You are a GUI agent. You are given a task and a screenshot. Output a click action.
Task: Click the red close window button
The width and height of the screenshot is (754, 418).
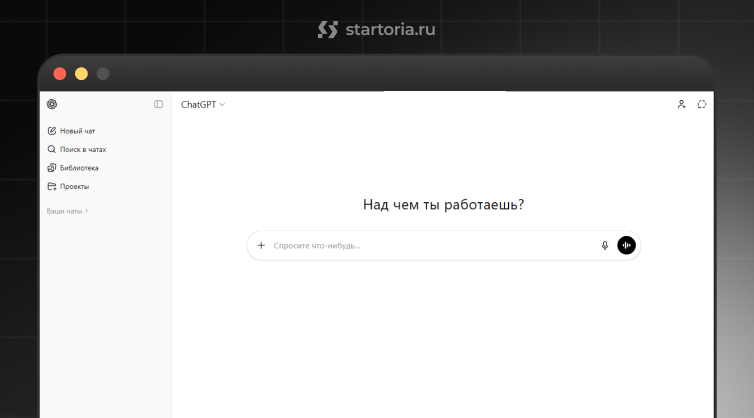coord(60,74)
